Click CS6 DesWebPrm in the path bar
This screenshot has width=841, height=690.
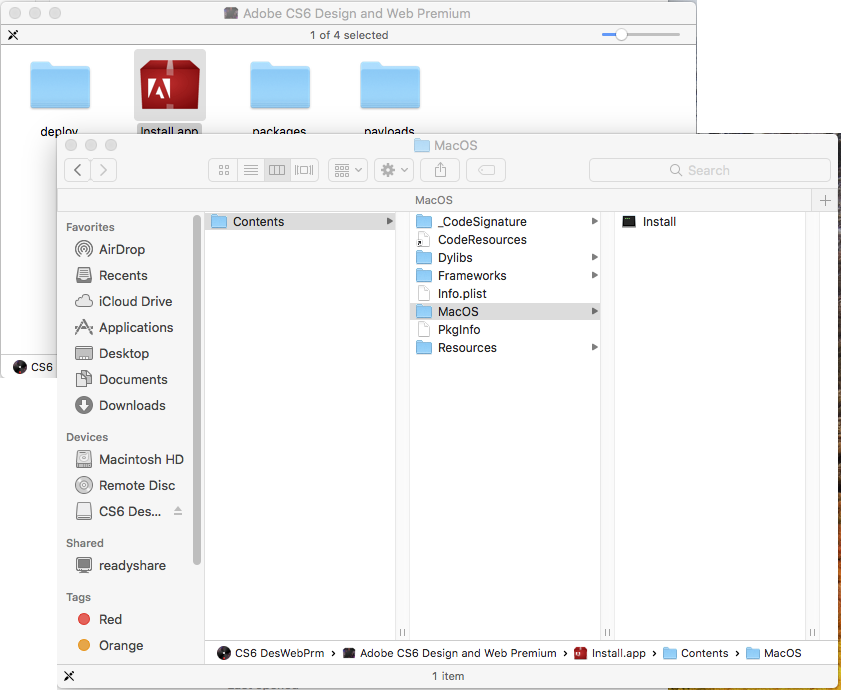(270, 654)
